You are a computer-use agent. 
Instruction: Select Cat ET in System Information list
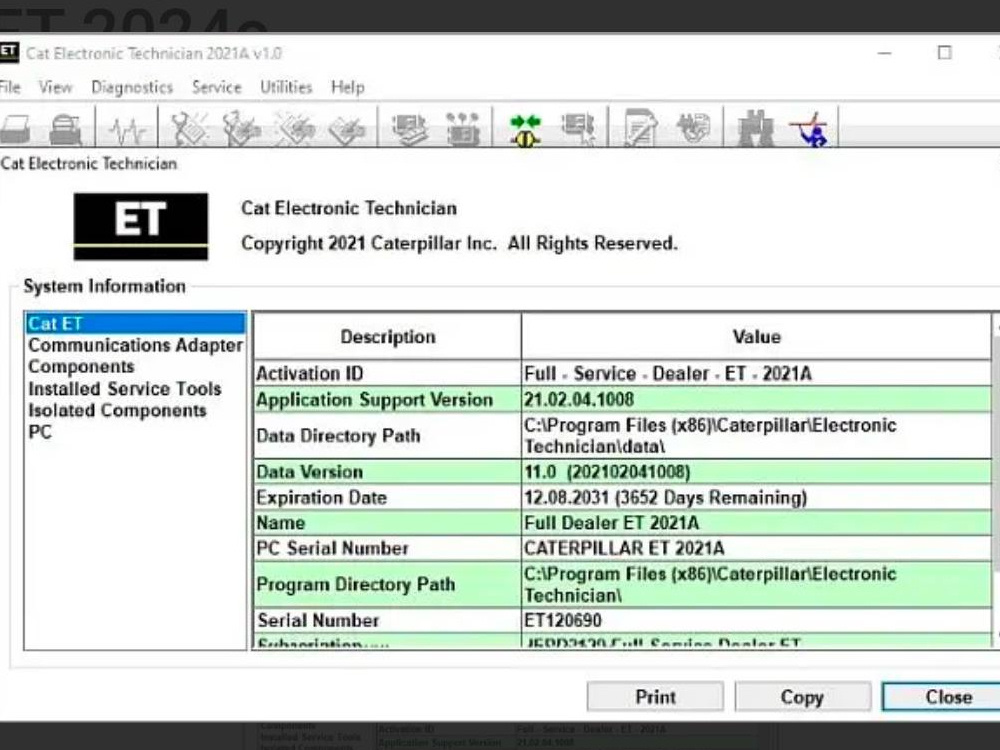tap(135, 323)
